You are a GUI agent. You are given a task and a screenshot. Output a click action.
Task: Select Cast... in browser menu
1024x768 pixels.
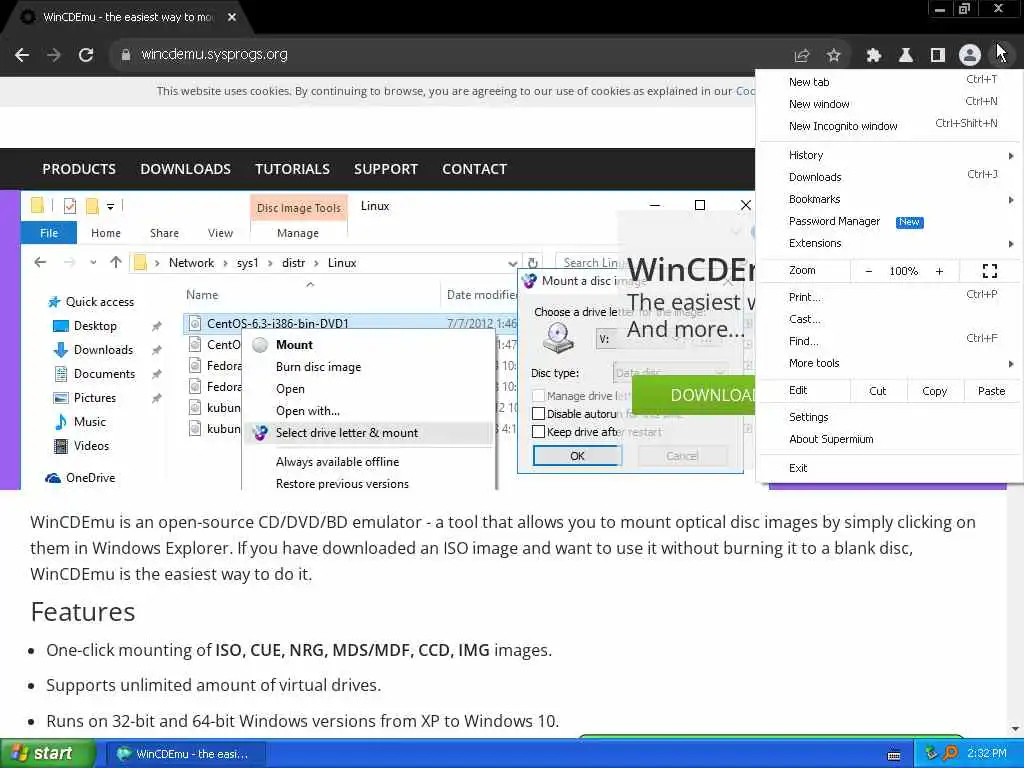(x=890, y=319)
